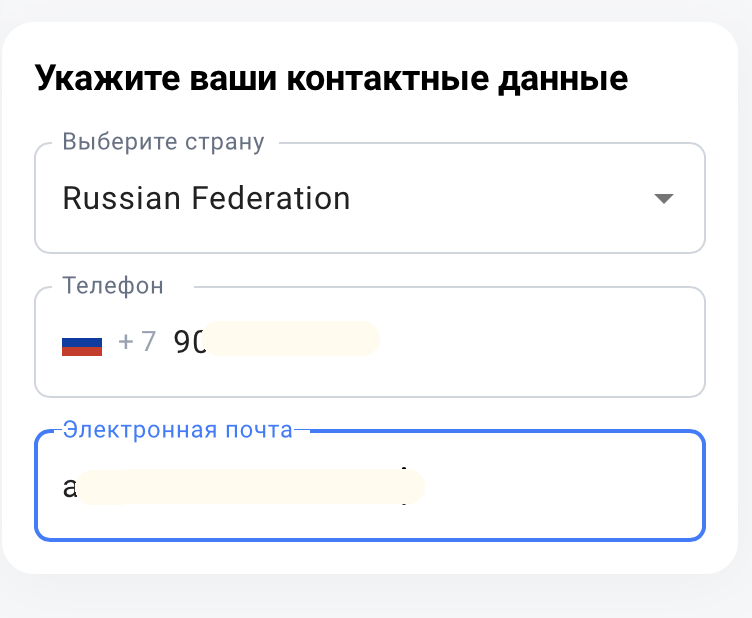Click the 'Электронная почта' floating label
The height and width of the screenshot is (618, 752).
(177, 430)
